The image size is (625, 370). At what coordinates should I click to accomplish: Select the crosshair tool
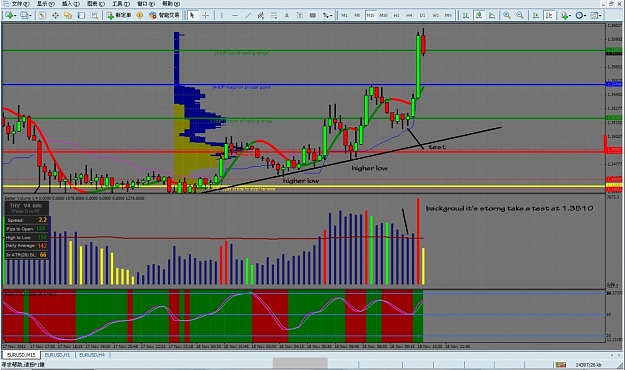coord(205,15)
